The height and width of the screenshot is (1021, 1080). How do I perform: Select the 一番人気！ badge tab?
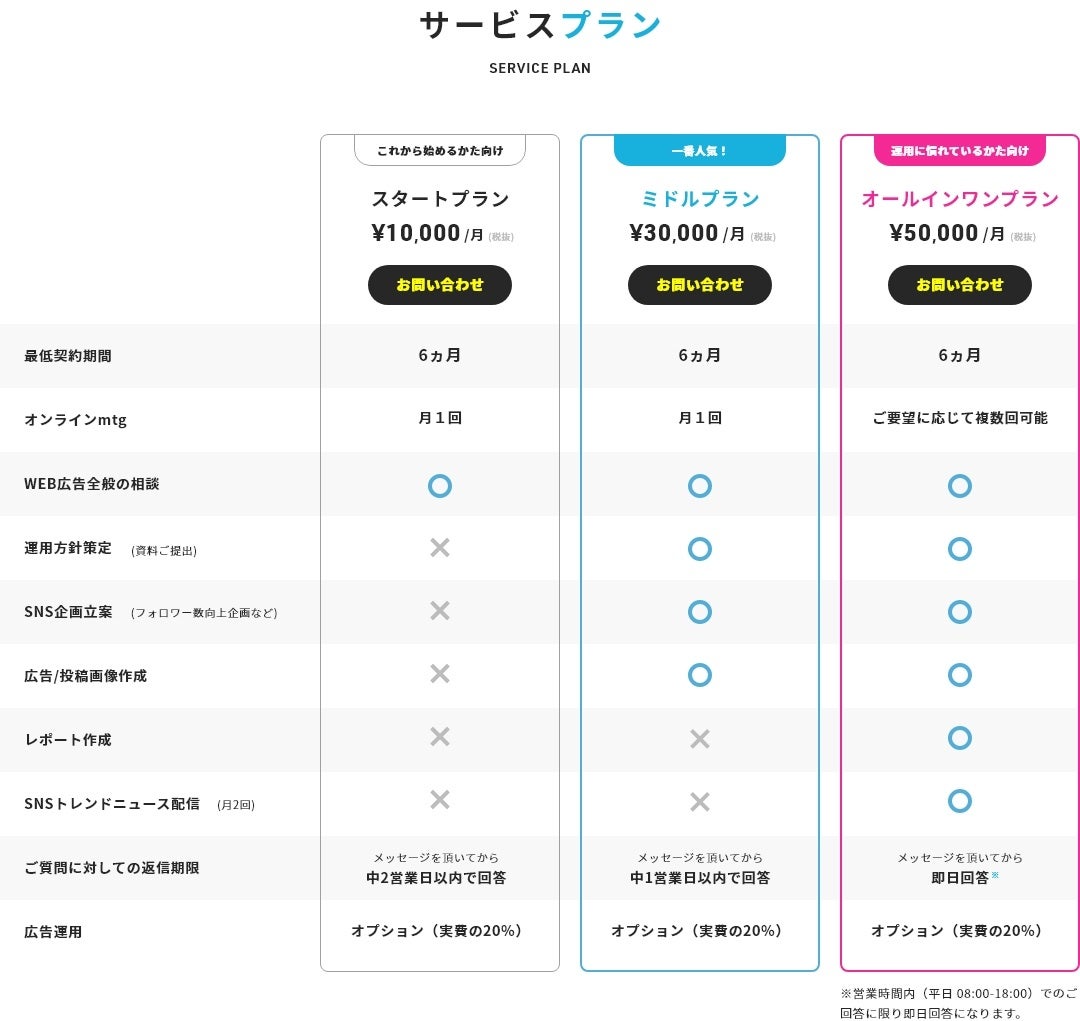coord(700,151)
